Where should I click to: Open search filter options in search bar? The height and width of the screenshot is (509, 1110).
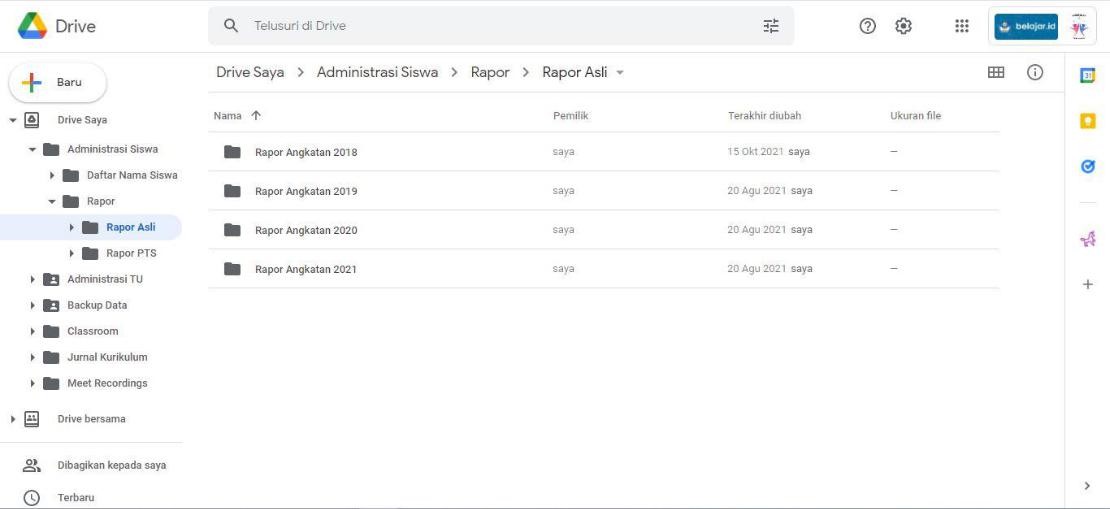[x=770, y=26]
